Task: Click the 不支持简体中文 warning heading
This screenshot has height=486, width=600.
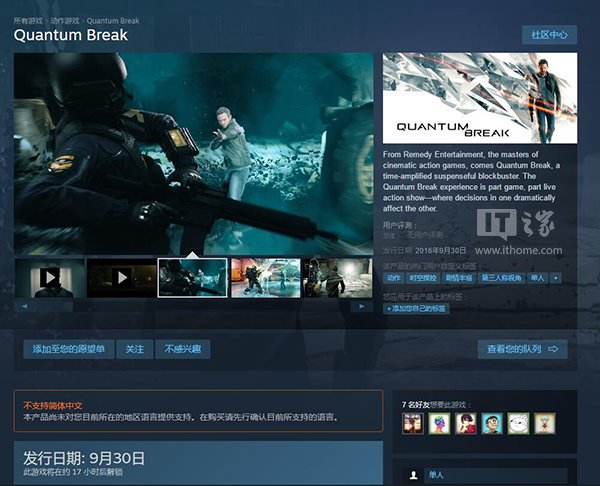Action: [53, 406]
